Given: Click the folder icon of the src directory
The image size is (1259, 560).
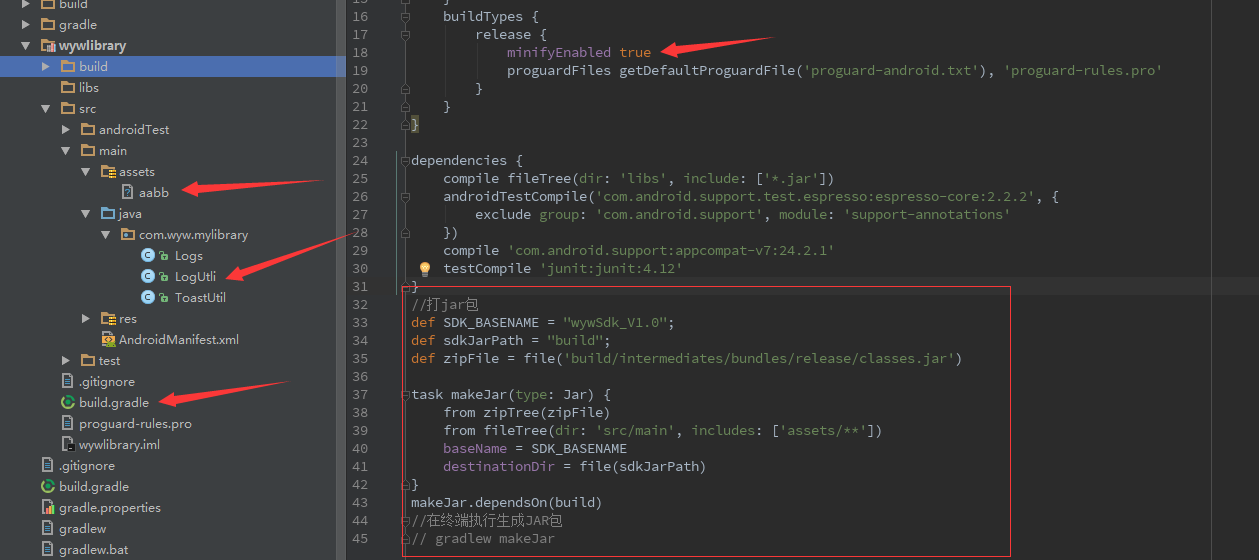Looking at the screenshot, I should coord(68,108).
